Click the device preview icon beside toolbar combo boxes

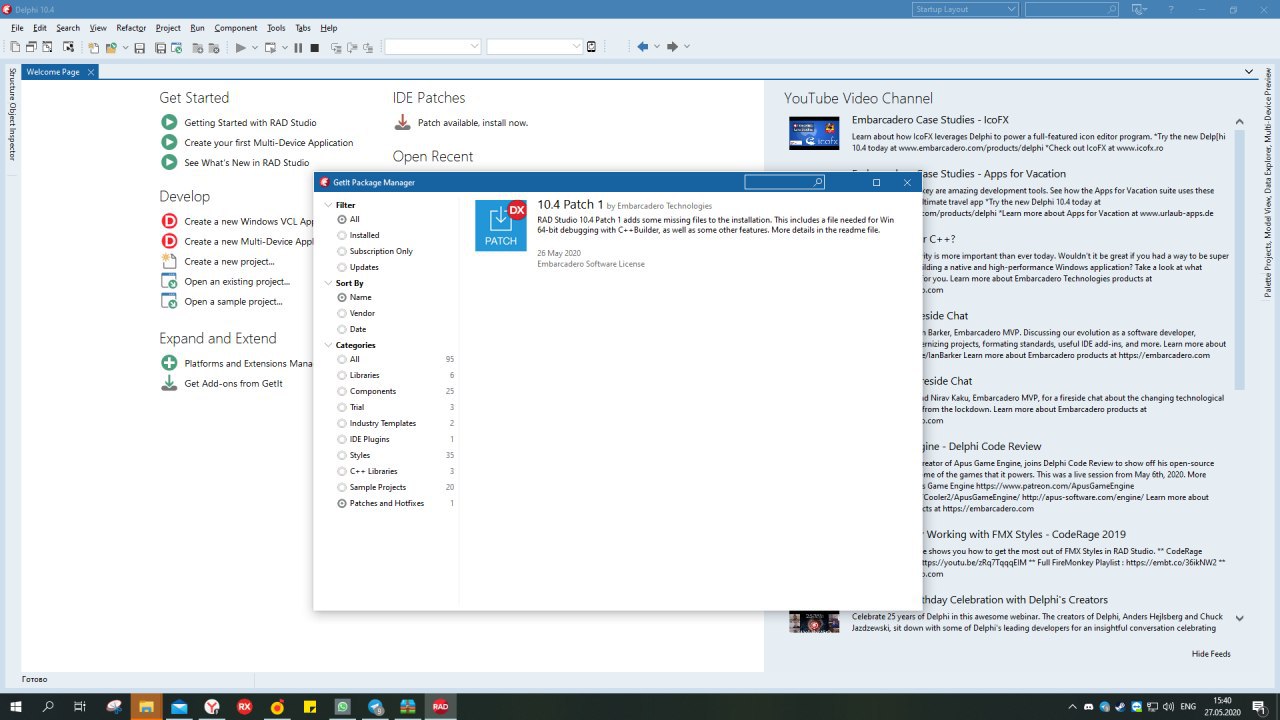pyautogui.click(x=591, y=47)
